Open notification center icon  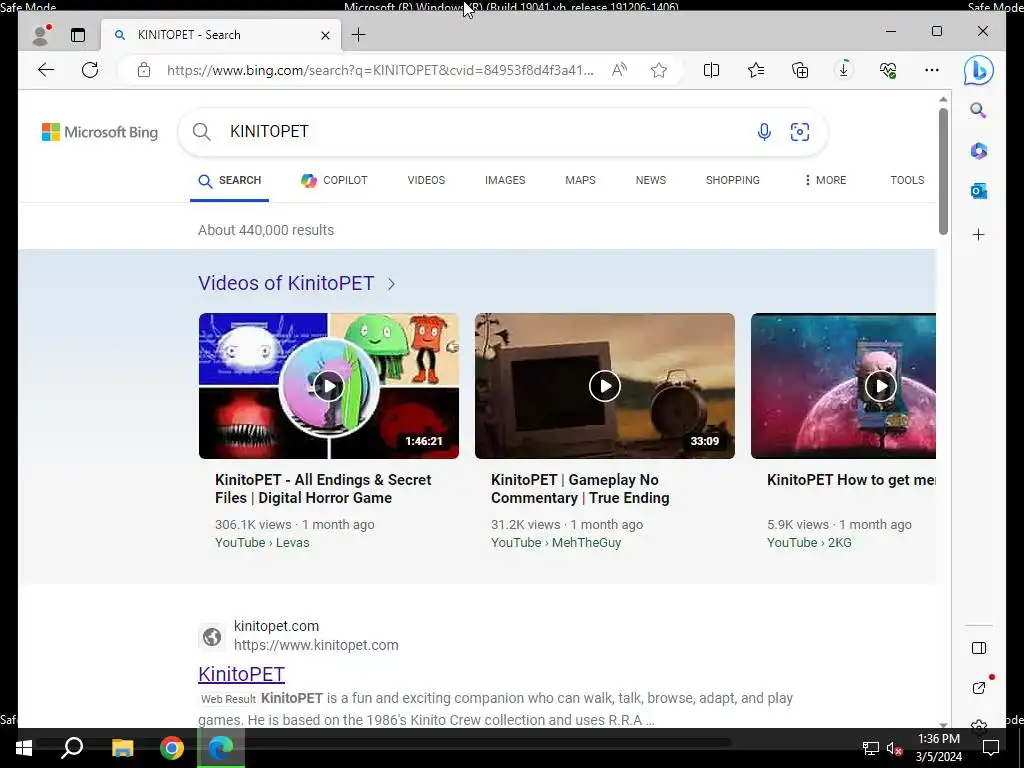tap(991, 748)
